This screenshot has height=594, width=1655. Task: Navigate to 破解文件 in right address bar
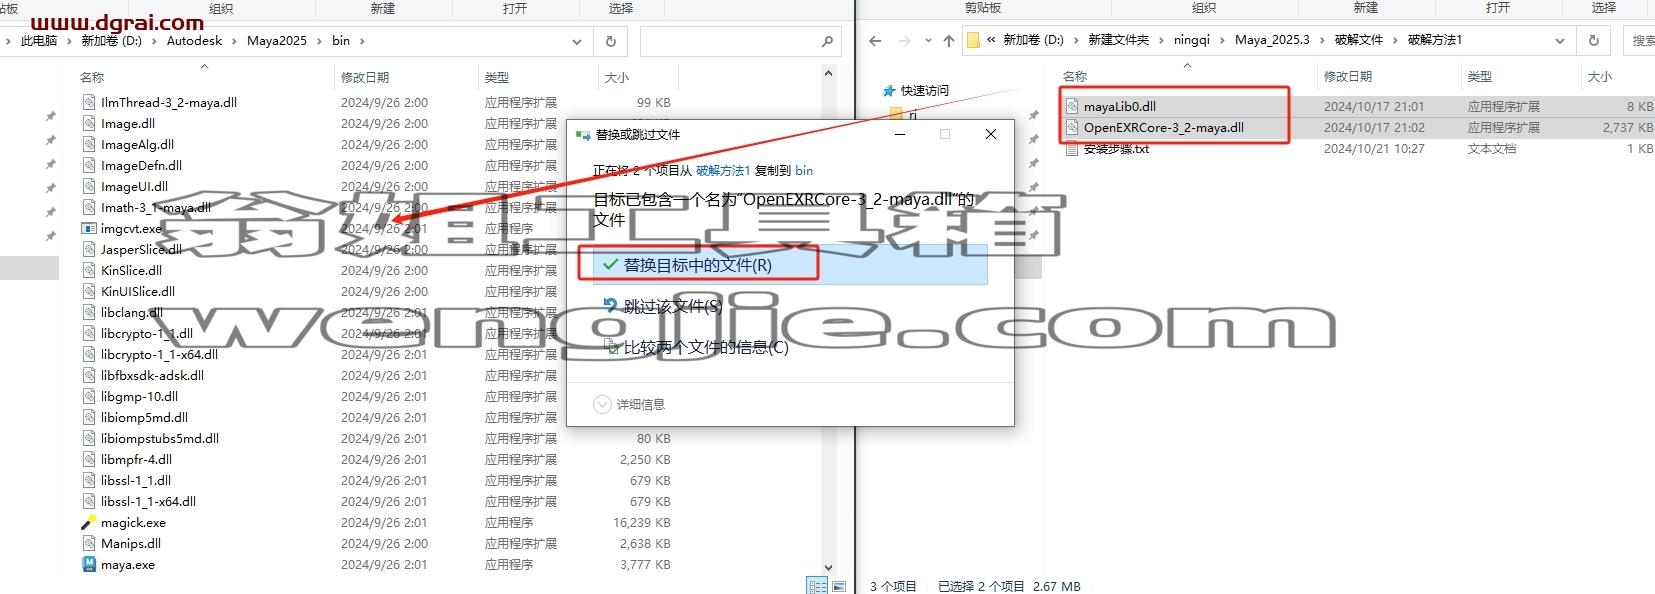[1358, 40]
